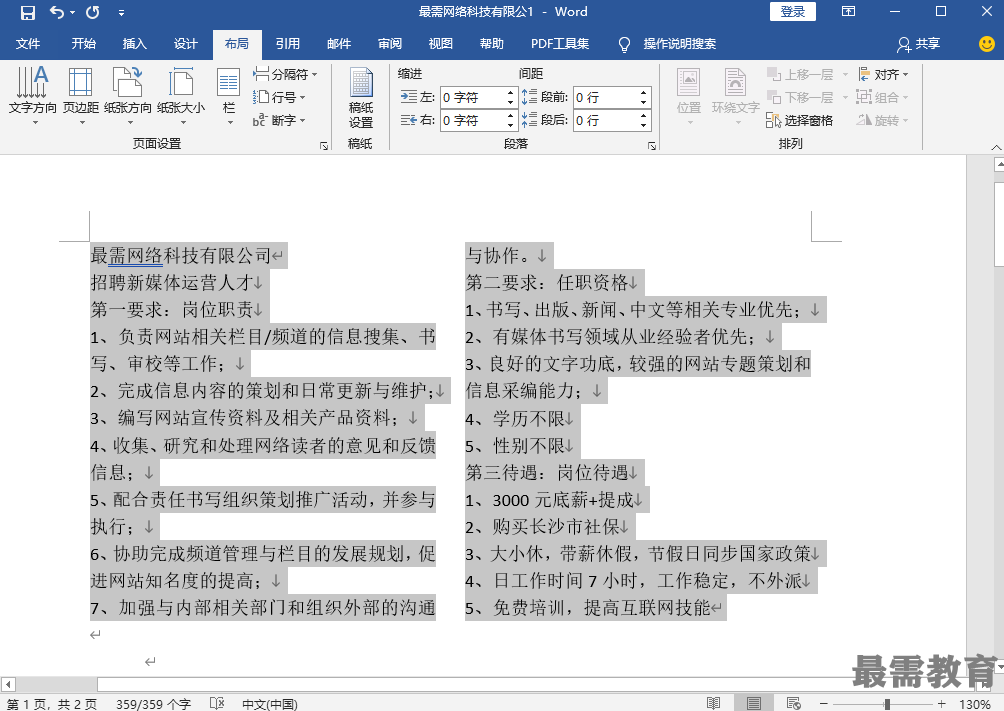Screen dimensions: 1004x711
Task: Click the 段后 spacing after field
Action: click(x=605, y=120)
